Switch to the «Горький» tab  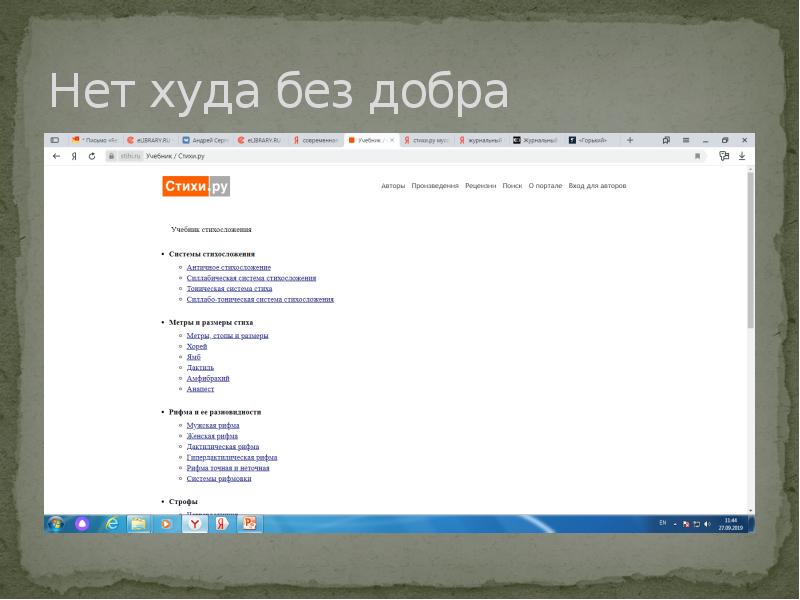tap(590, 141)
